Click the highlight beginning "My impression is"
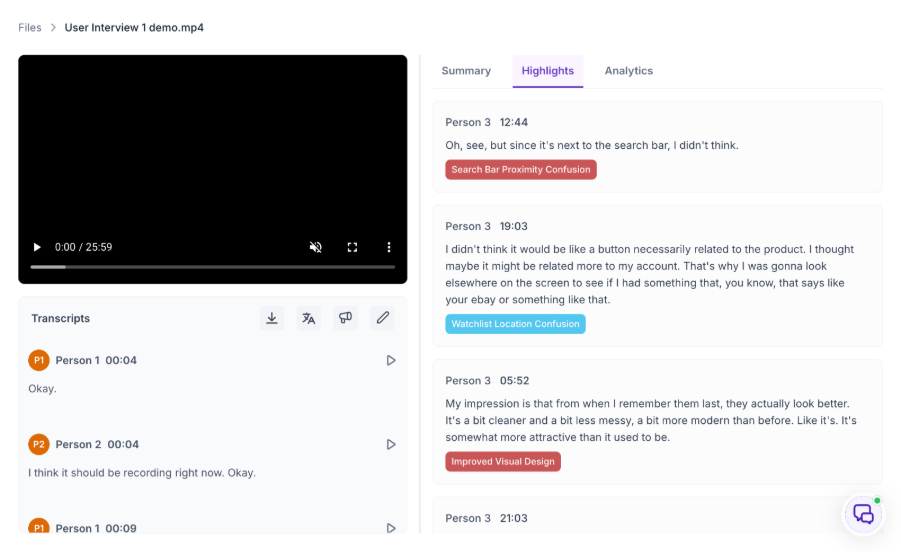The width and height of the screenshot is (901, 552). (650, 420)
